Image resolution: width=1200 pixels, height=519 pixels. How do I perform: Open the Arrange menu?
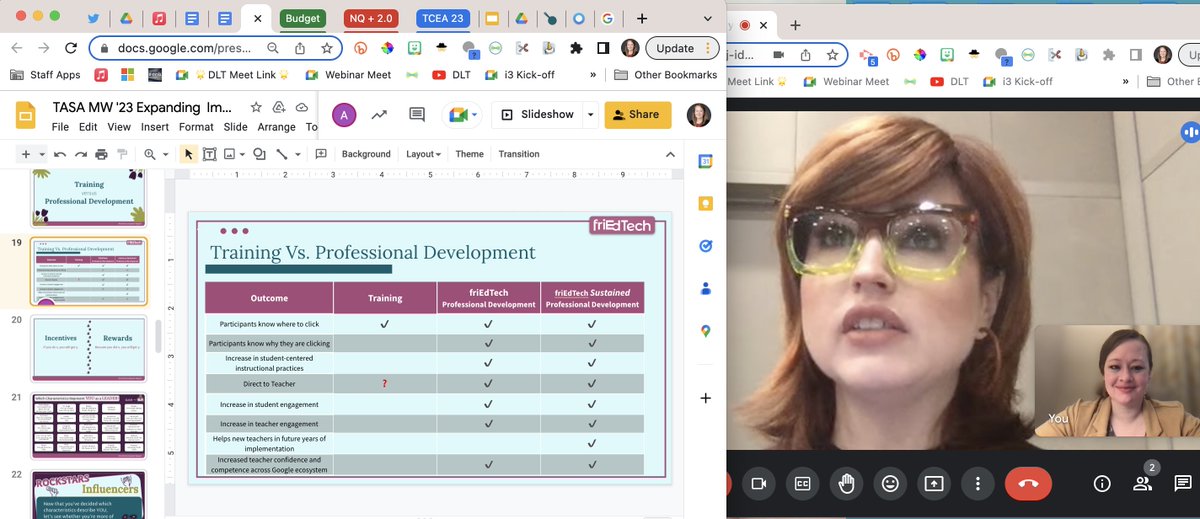(276, 127)
